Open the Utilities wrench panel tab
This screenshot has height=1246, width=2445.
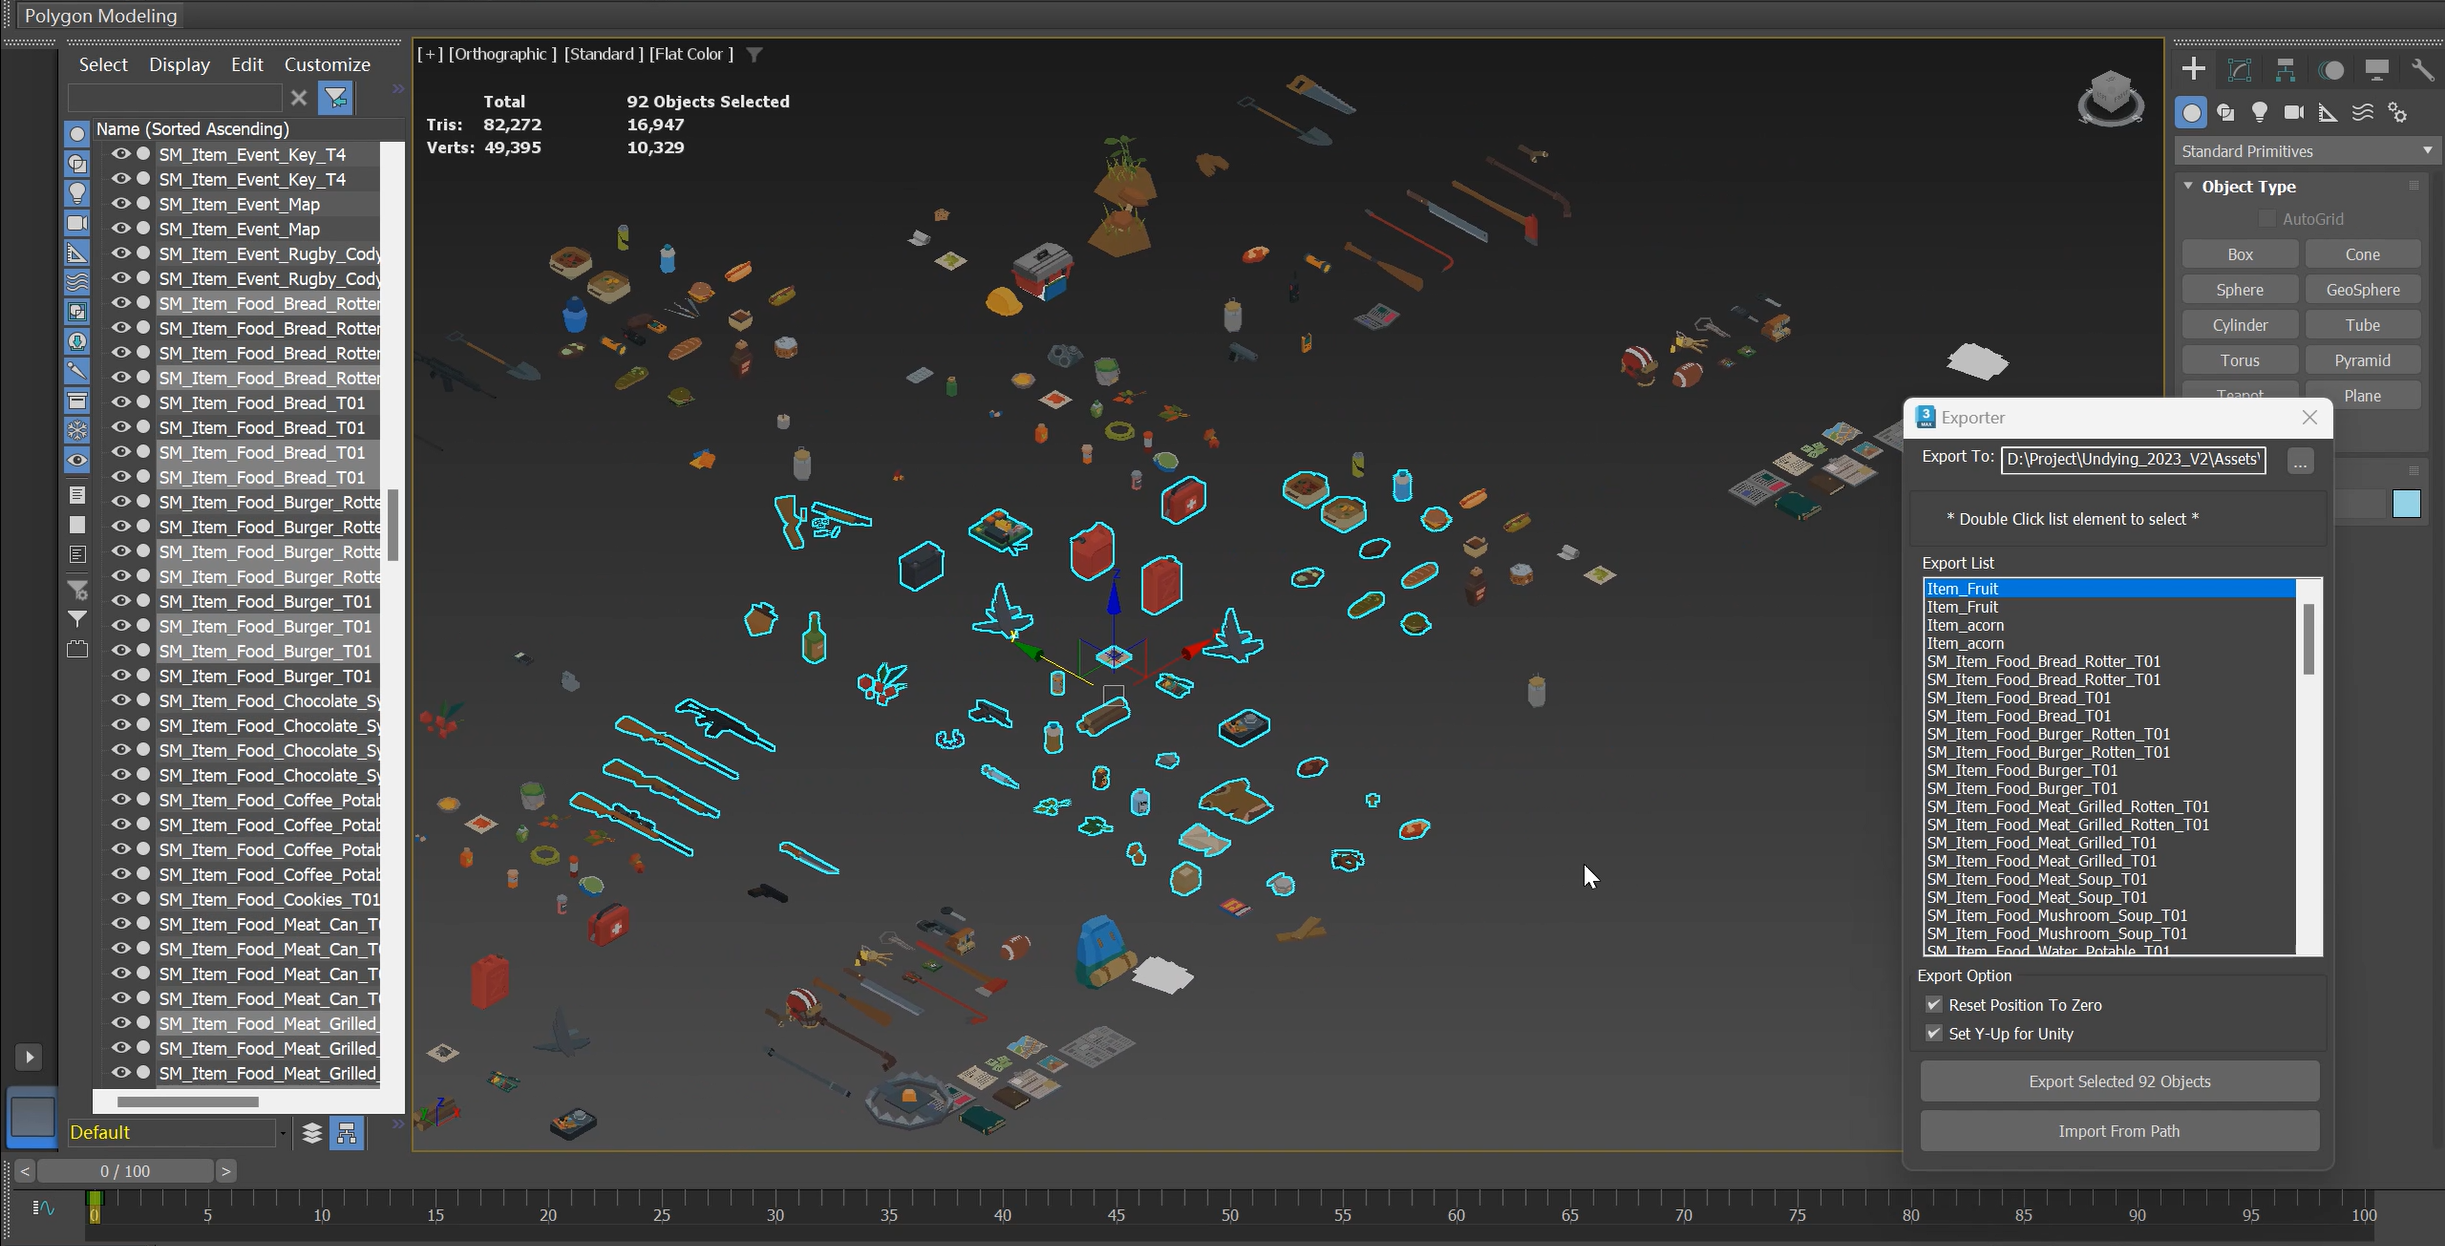[x=2422, y=70]
